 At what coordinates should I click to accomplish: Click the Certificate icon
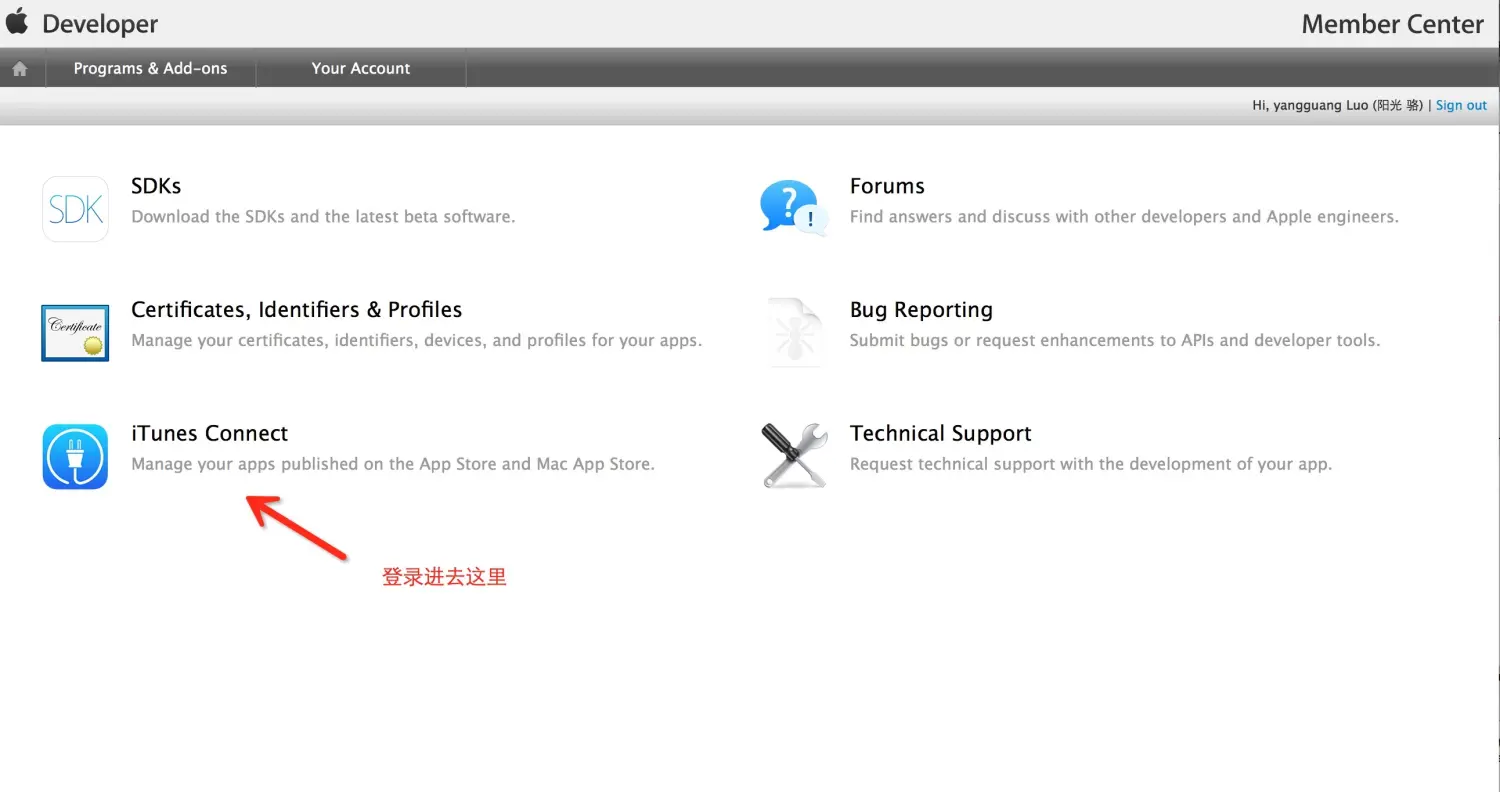coord(75,333)
